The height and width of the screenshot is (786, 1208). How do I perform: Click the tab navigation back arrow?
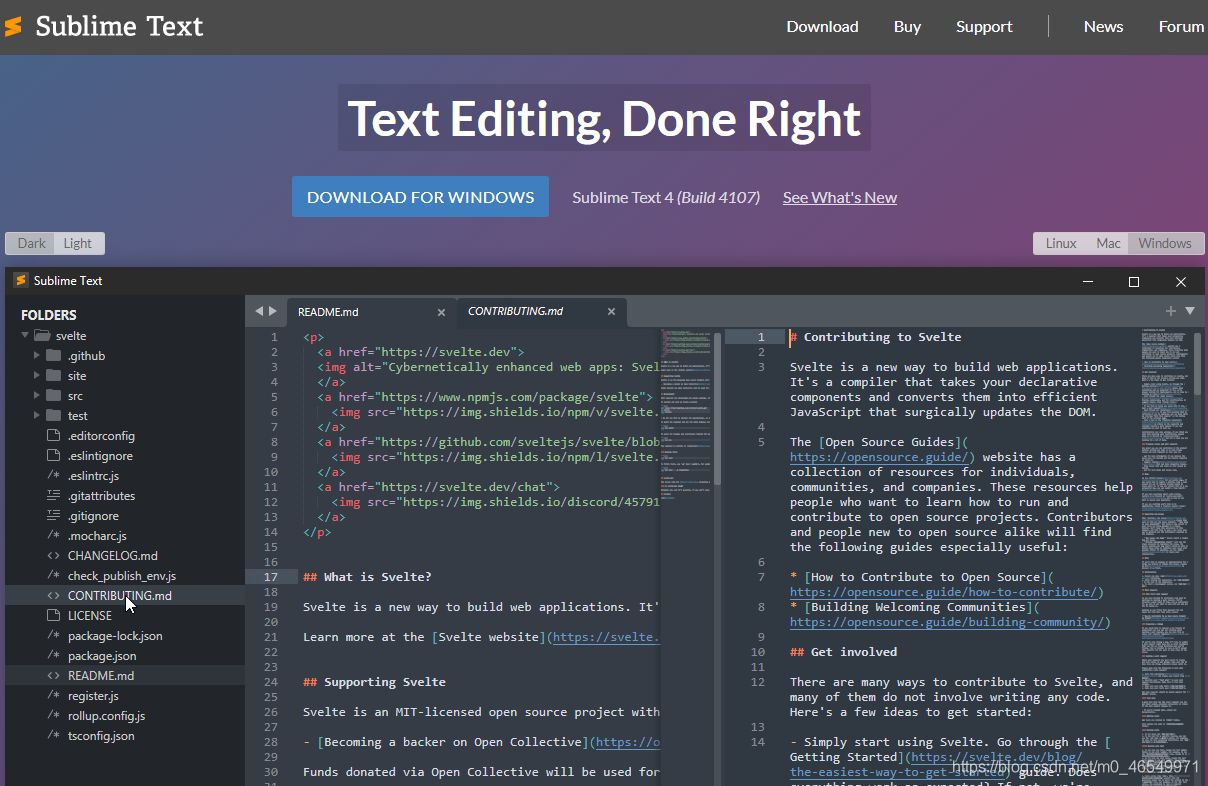pos(258,312)
